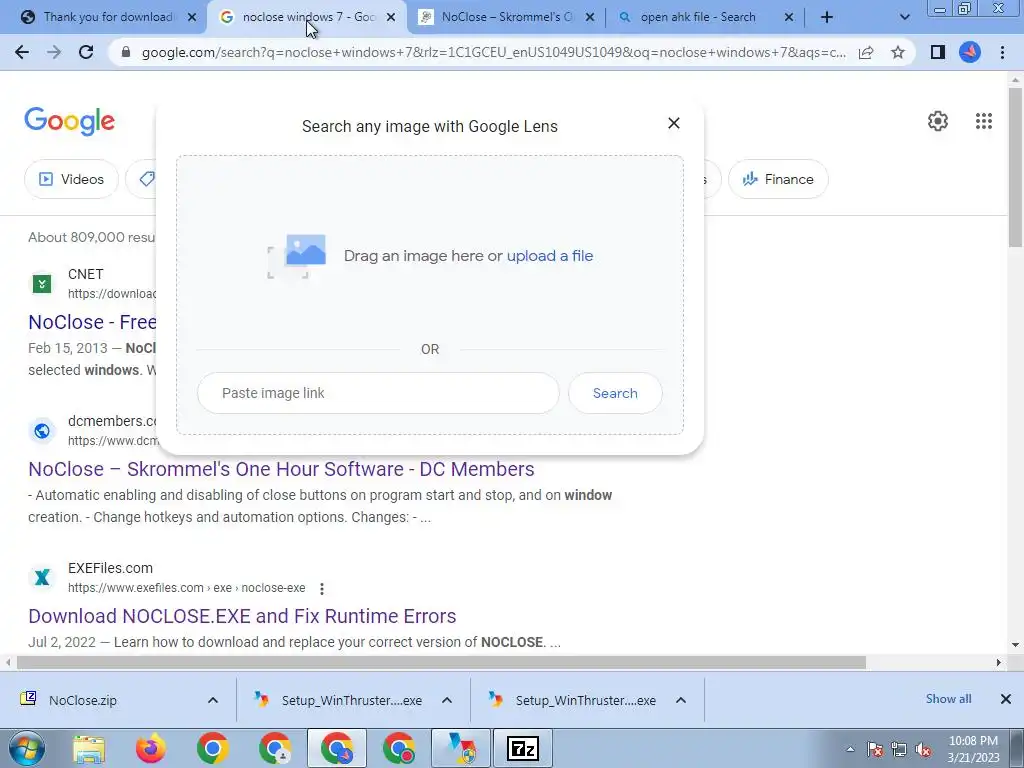The image size is (1024, 768).
Task: Click the horizontal page scrollbar
Action: pyautogui.click(x=441, y=663)
